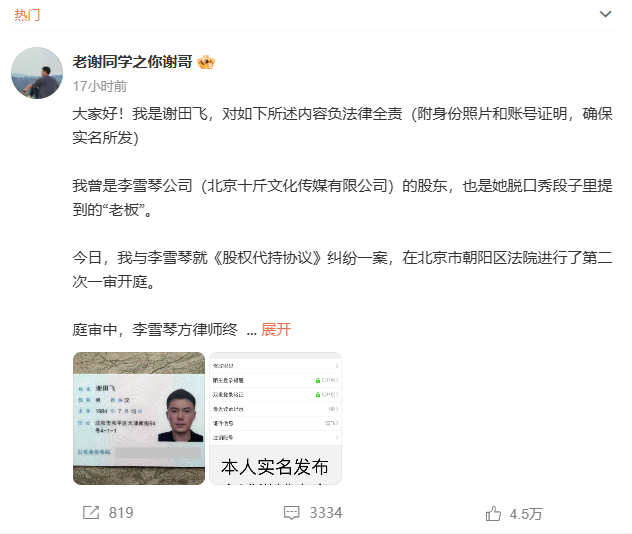This screenshot has height=534, width=632.
Task: Open the 819 reposts count
Action: pyautogui.click(x=121, y=513)
